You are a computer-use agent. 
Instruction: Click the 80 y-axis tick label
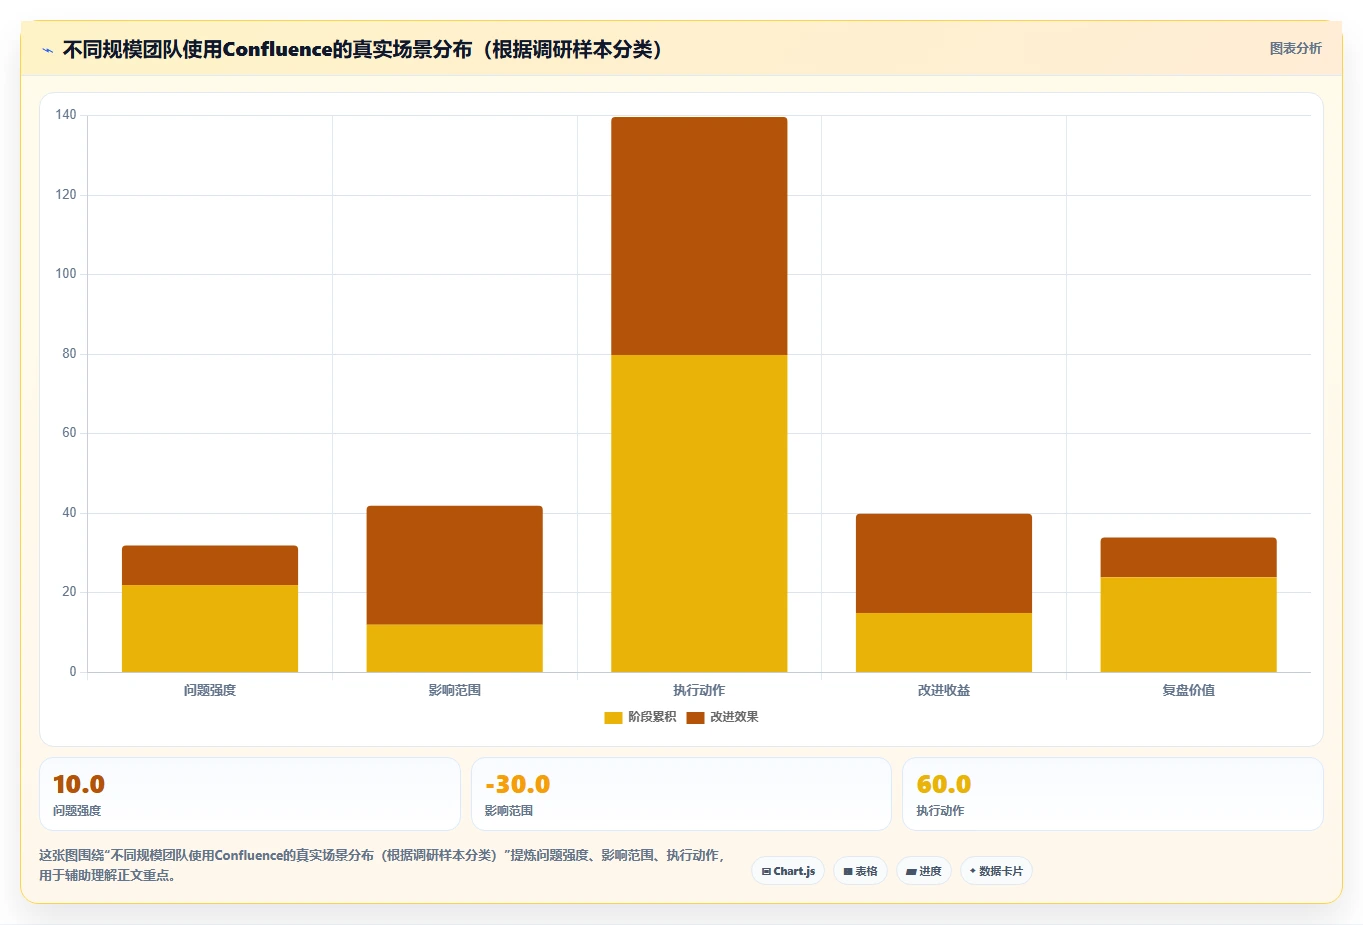click(x=69, y=353)
